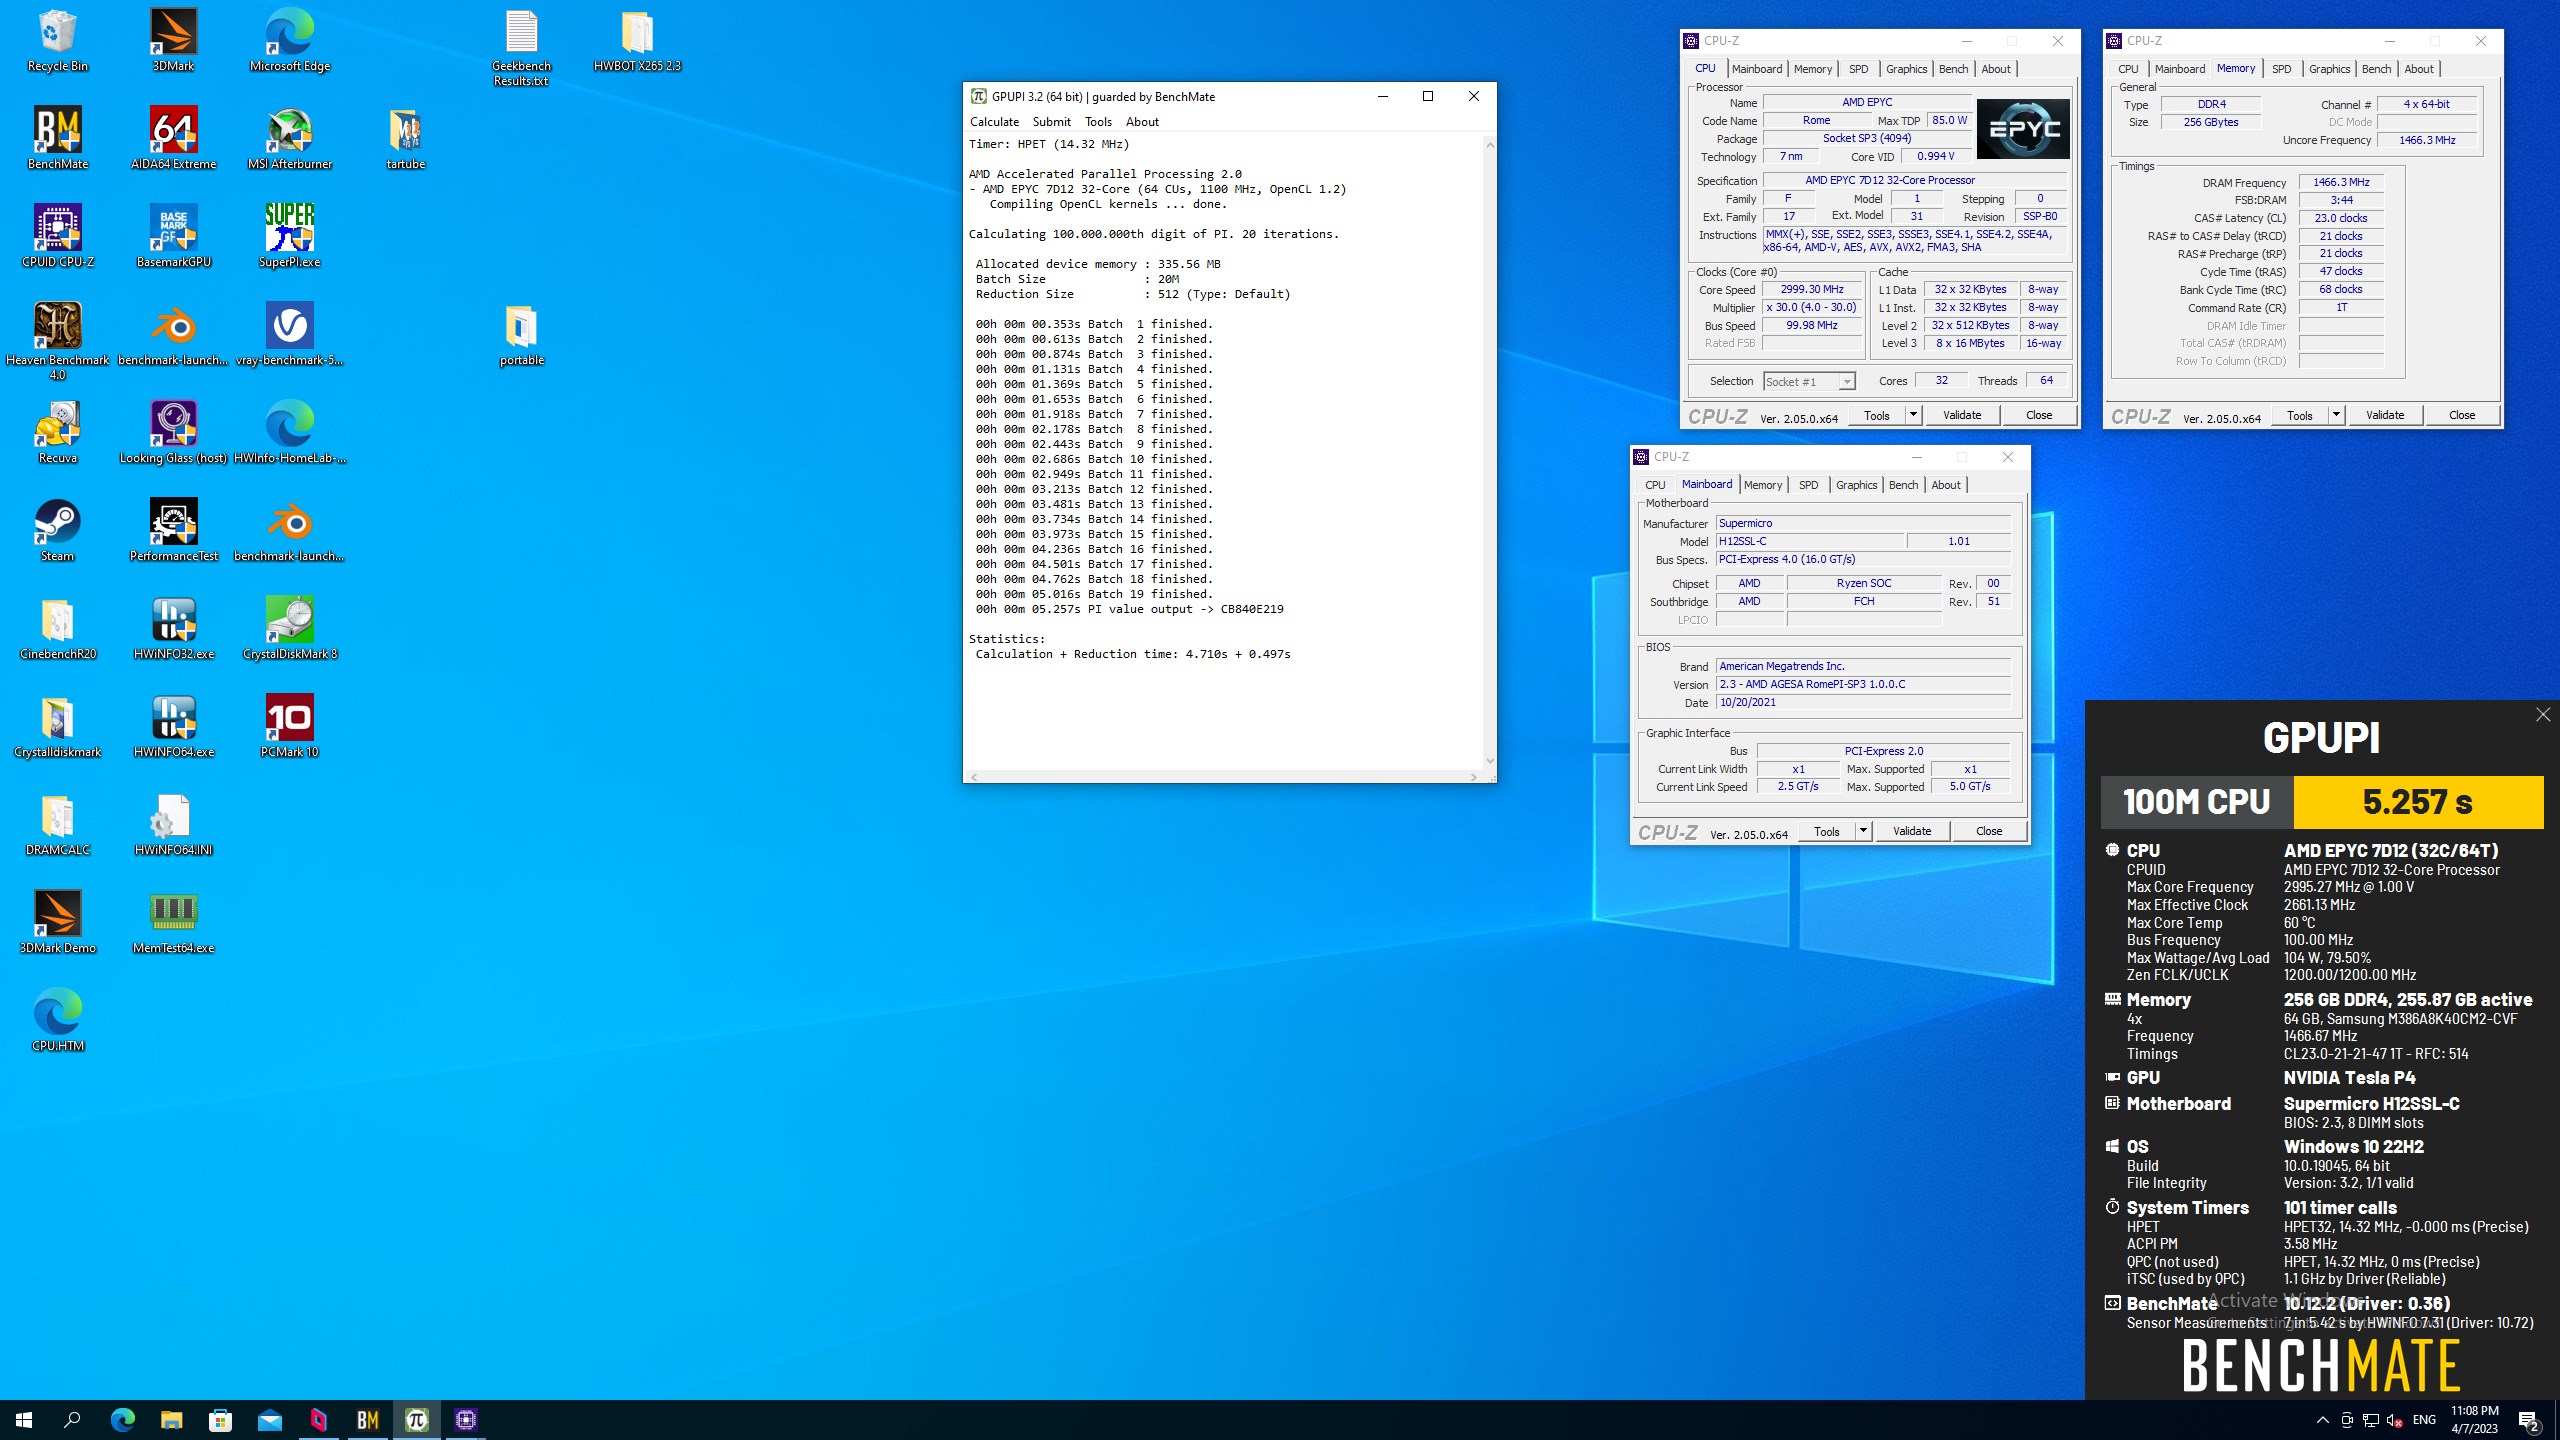
Task: Open the Windows Start menu
Action: [x=24, y=1420]
